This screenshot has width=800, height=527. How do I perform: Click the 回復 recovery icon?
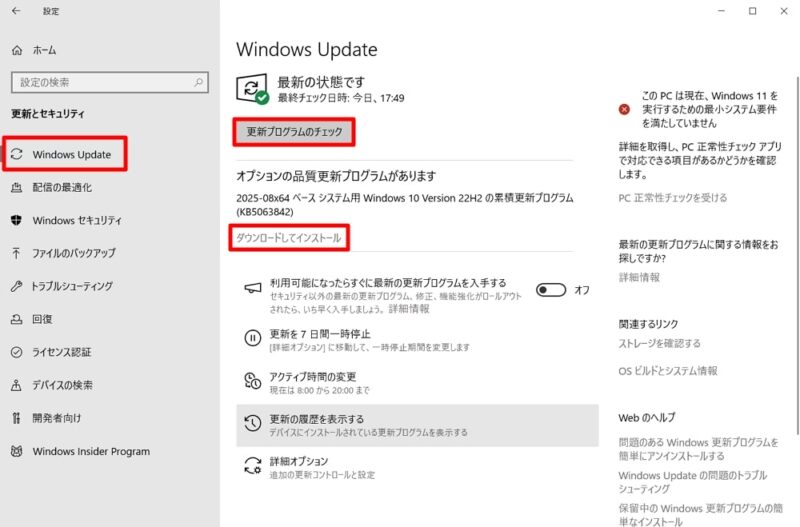17,319
